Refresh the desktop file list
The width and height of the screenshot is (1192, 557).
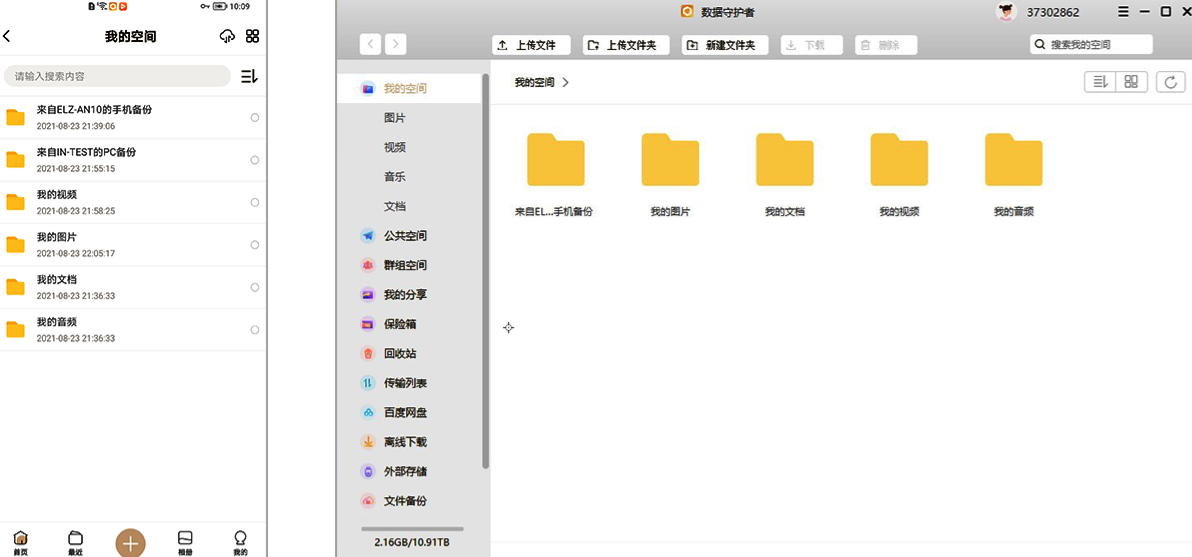point(1171,81)
